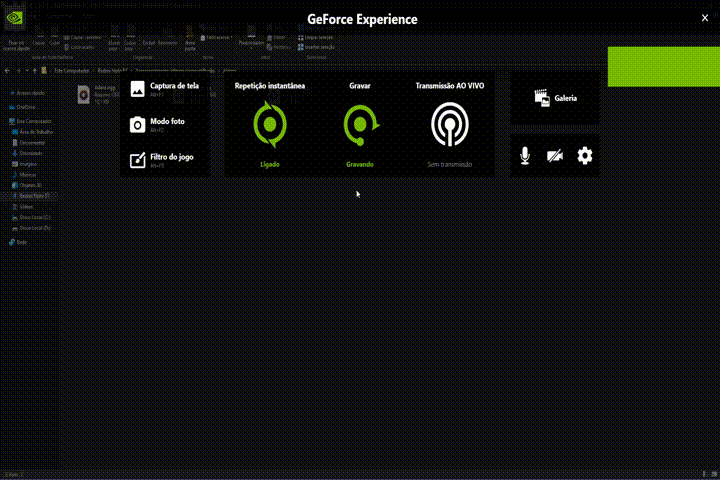Screen dimensions: 720x480
Task: Click Copiar caminho in Explorer ribbon
Action: click(x=83, y=38)
